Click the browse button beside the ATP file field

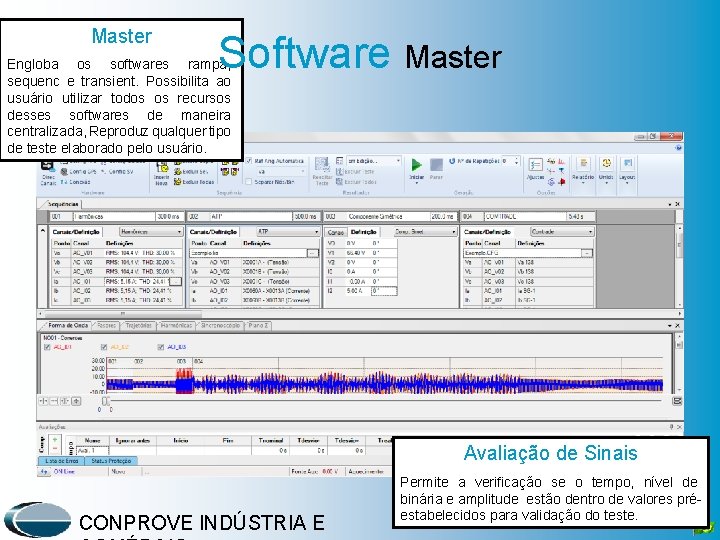pos(312,253)
